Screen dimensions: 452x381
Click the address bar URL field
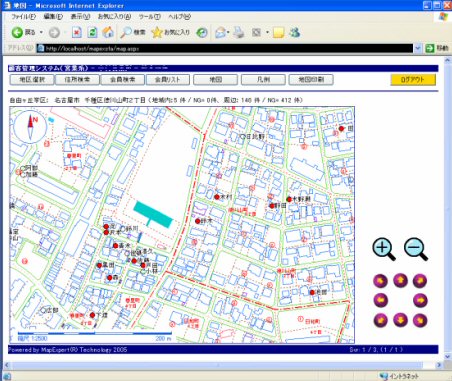[x=225, y=48]
